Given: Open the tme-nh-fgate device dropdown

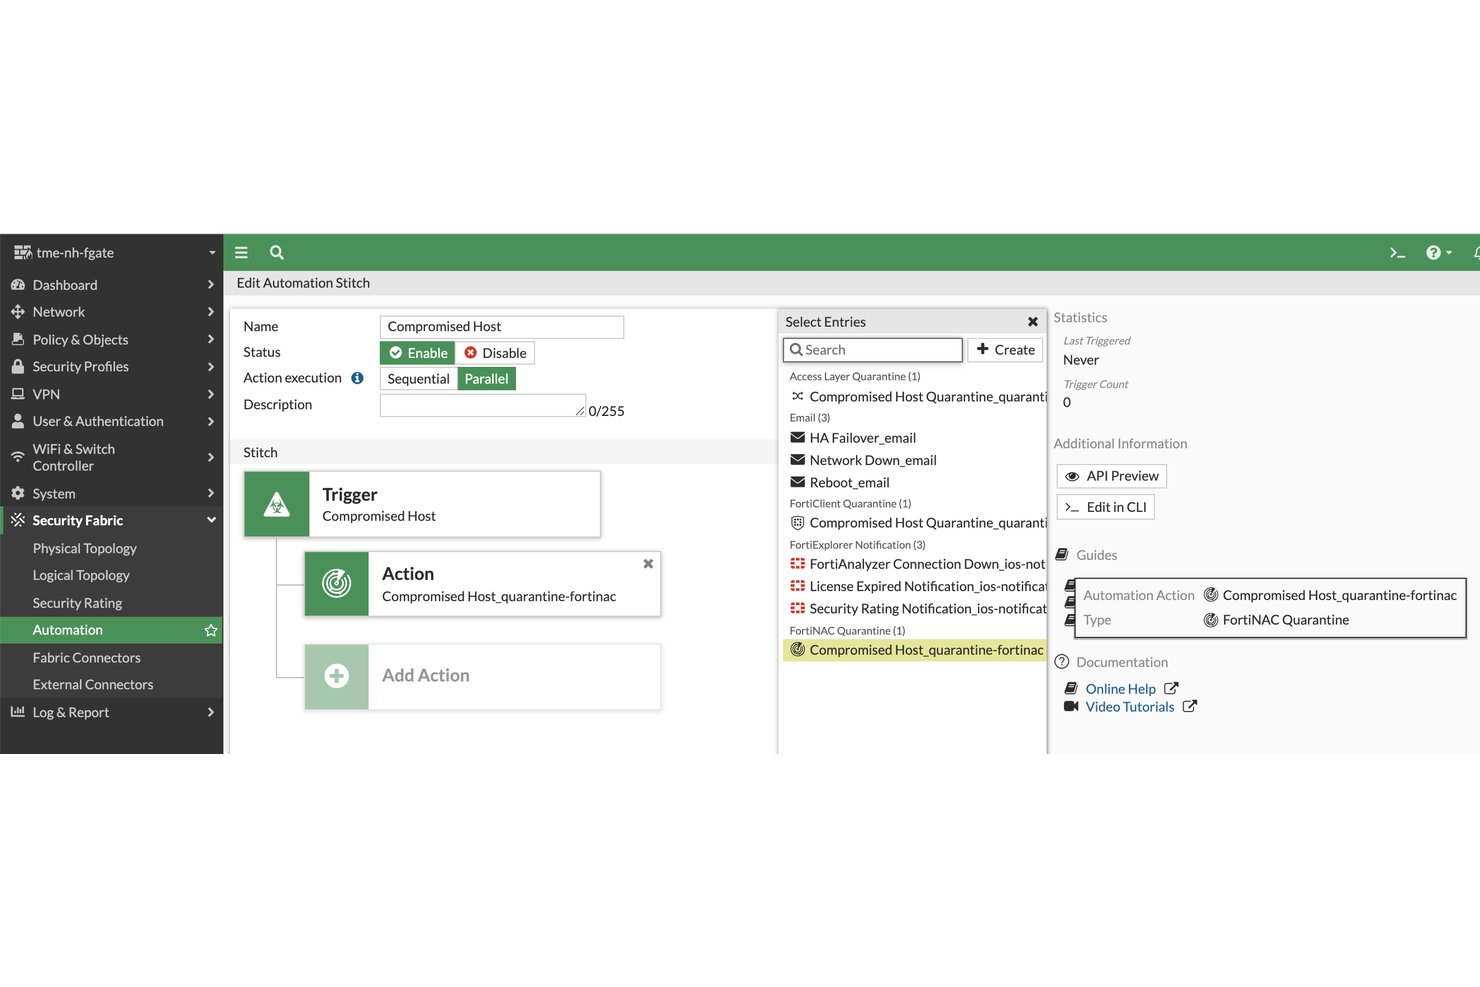Looking at the screenshot, I should 112,253.
